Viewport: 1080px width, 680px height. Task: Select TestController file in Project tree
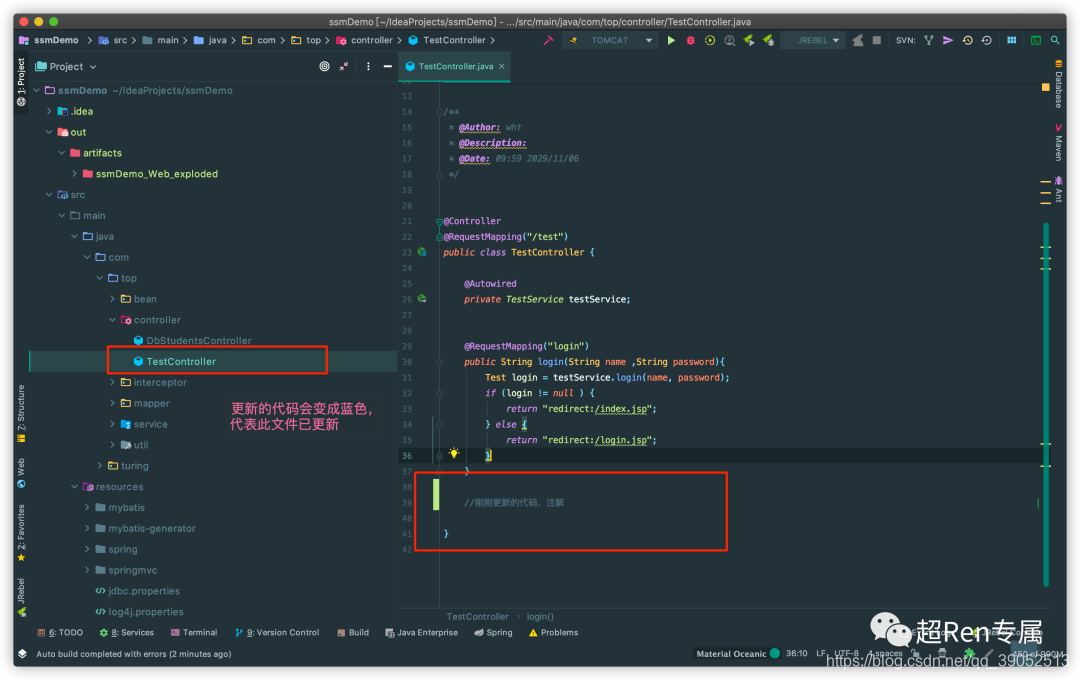(x=175, y=362)
